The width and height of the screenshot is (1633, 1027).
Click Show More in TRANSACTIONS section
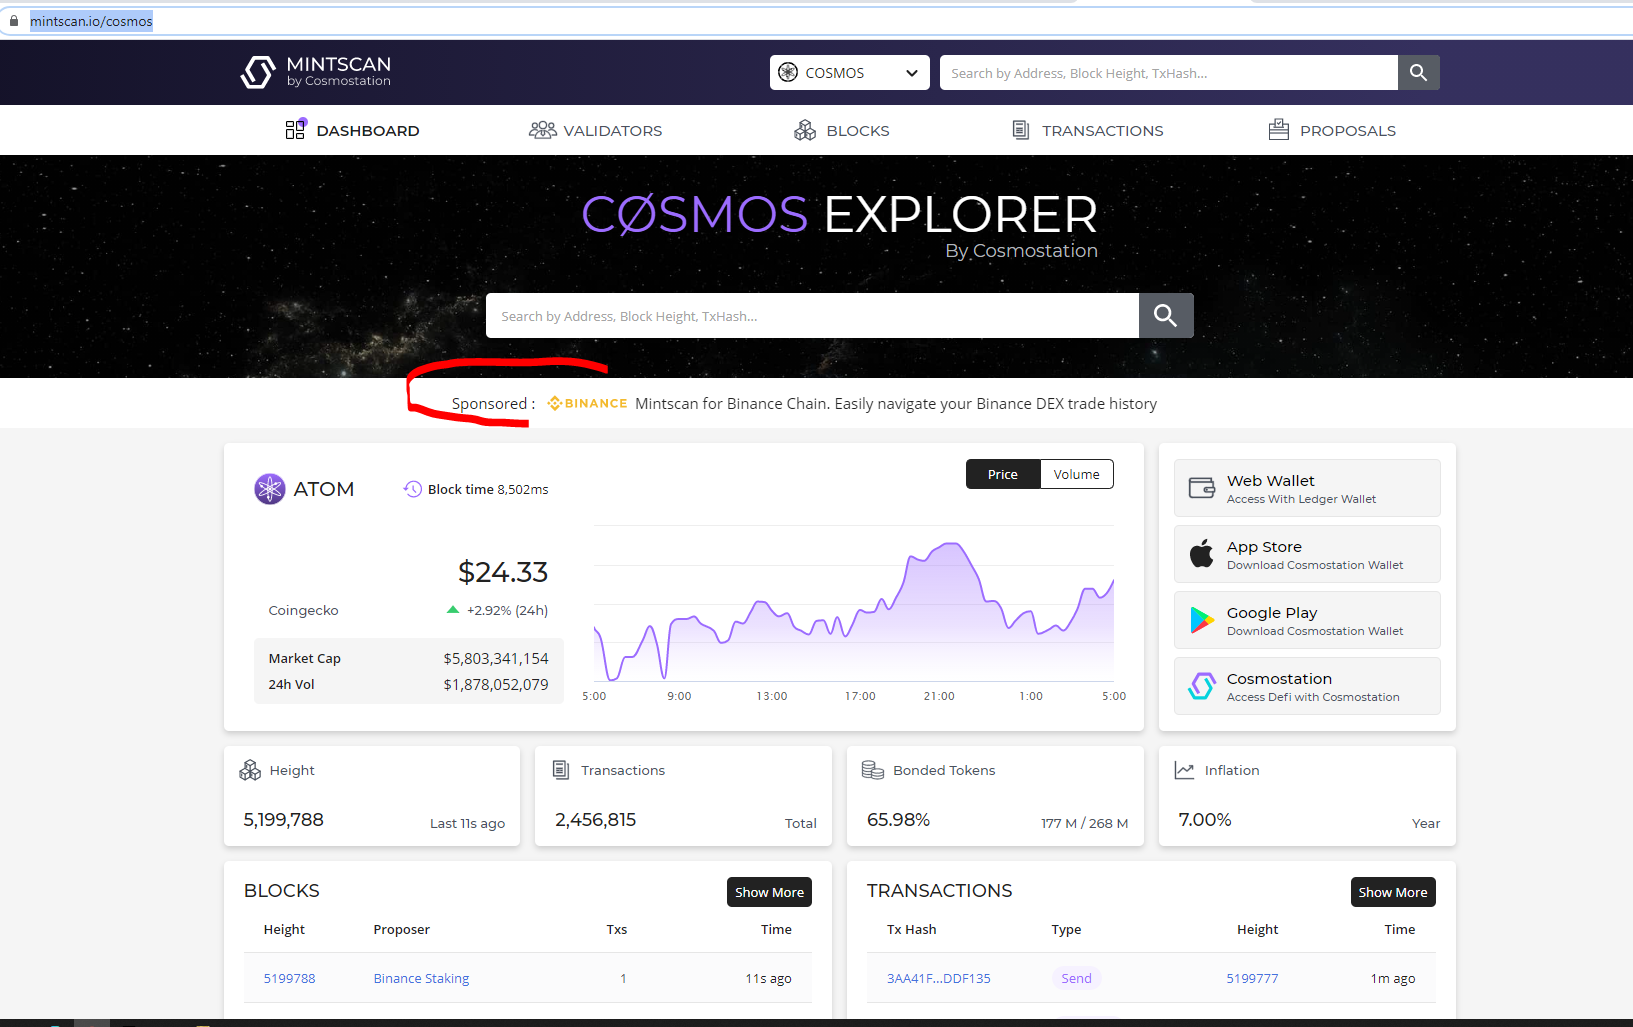point(1393,892)
